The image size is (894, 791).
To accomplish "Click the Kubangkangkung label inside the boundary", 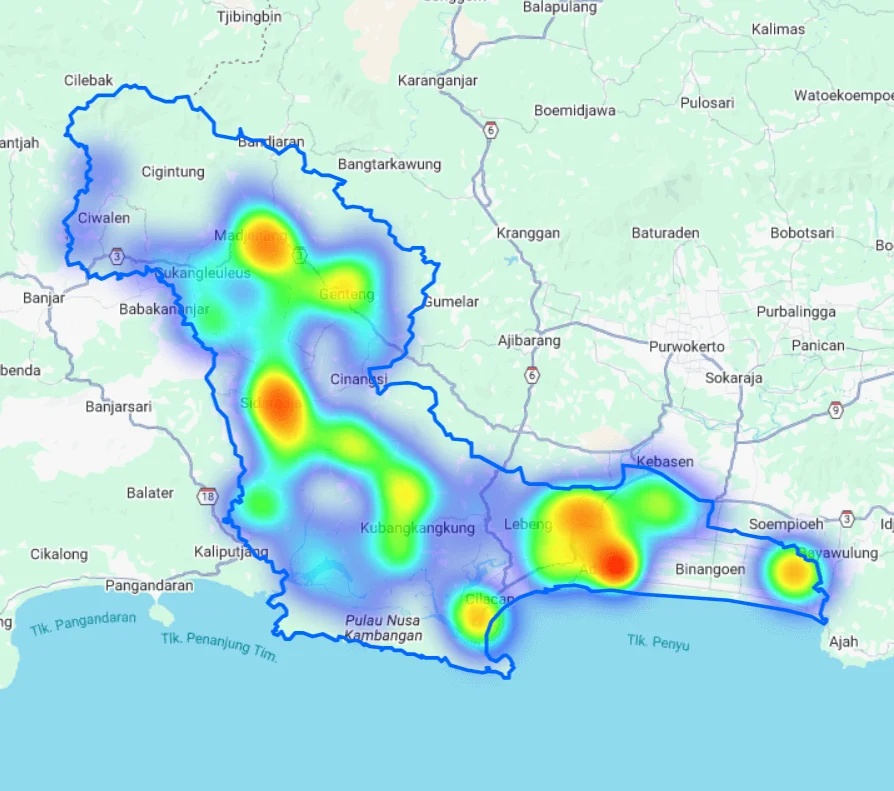I will [417, 529].
